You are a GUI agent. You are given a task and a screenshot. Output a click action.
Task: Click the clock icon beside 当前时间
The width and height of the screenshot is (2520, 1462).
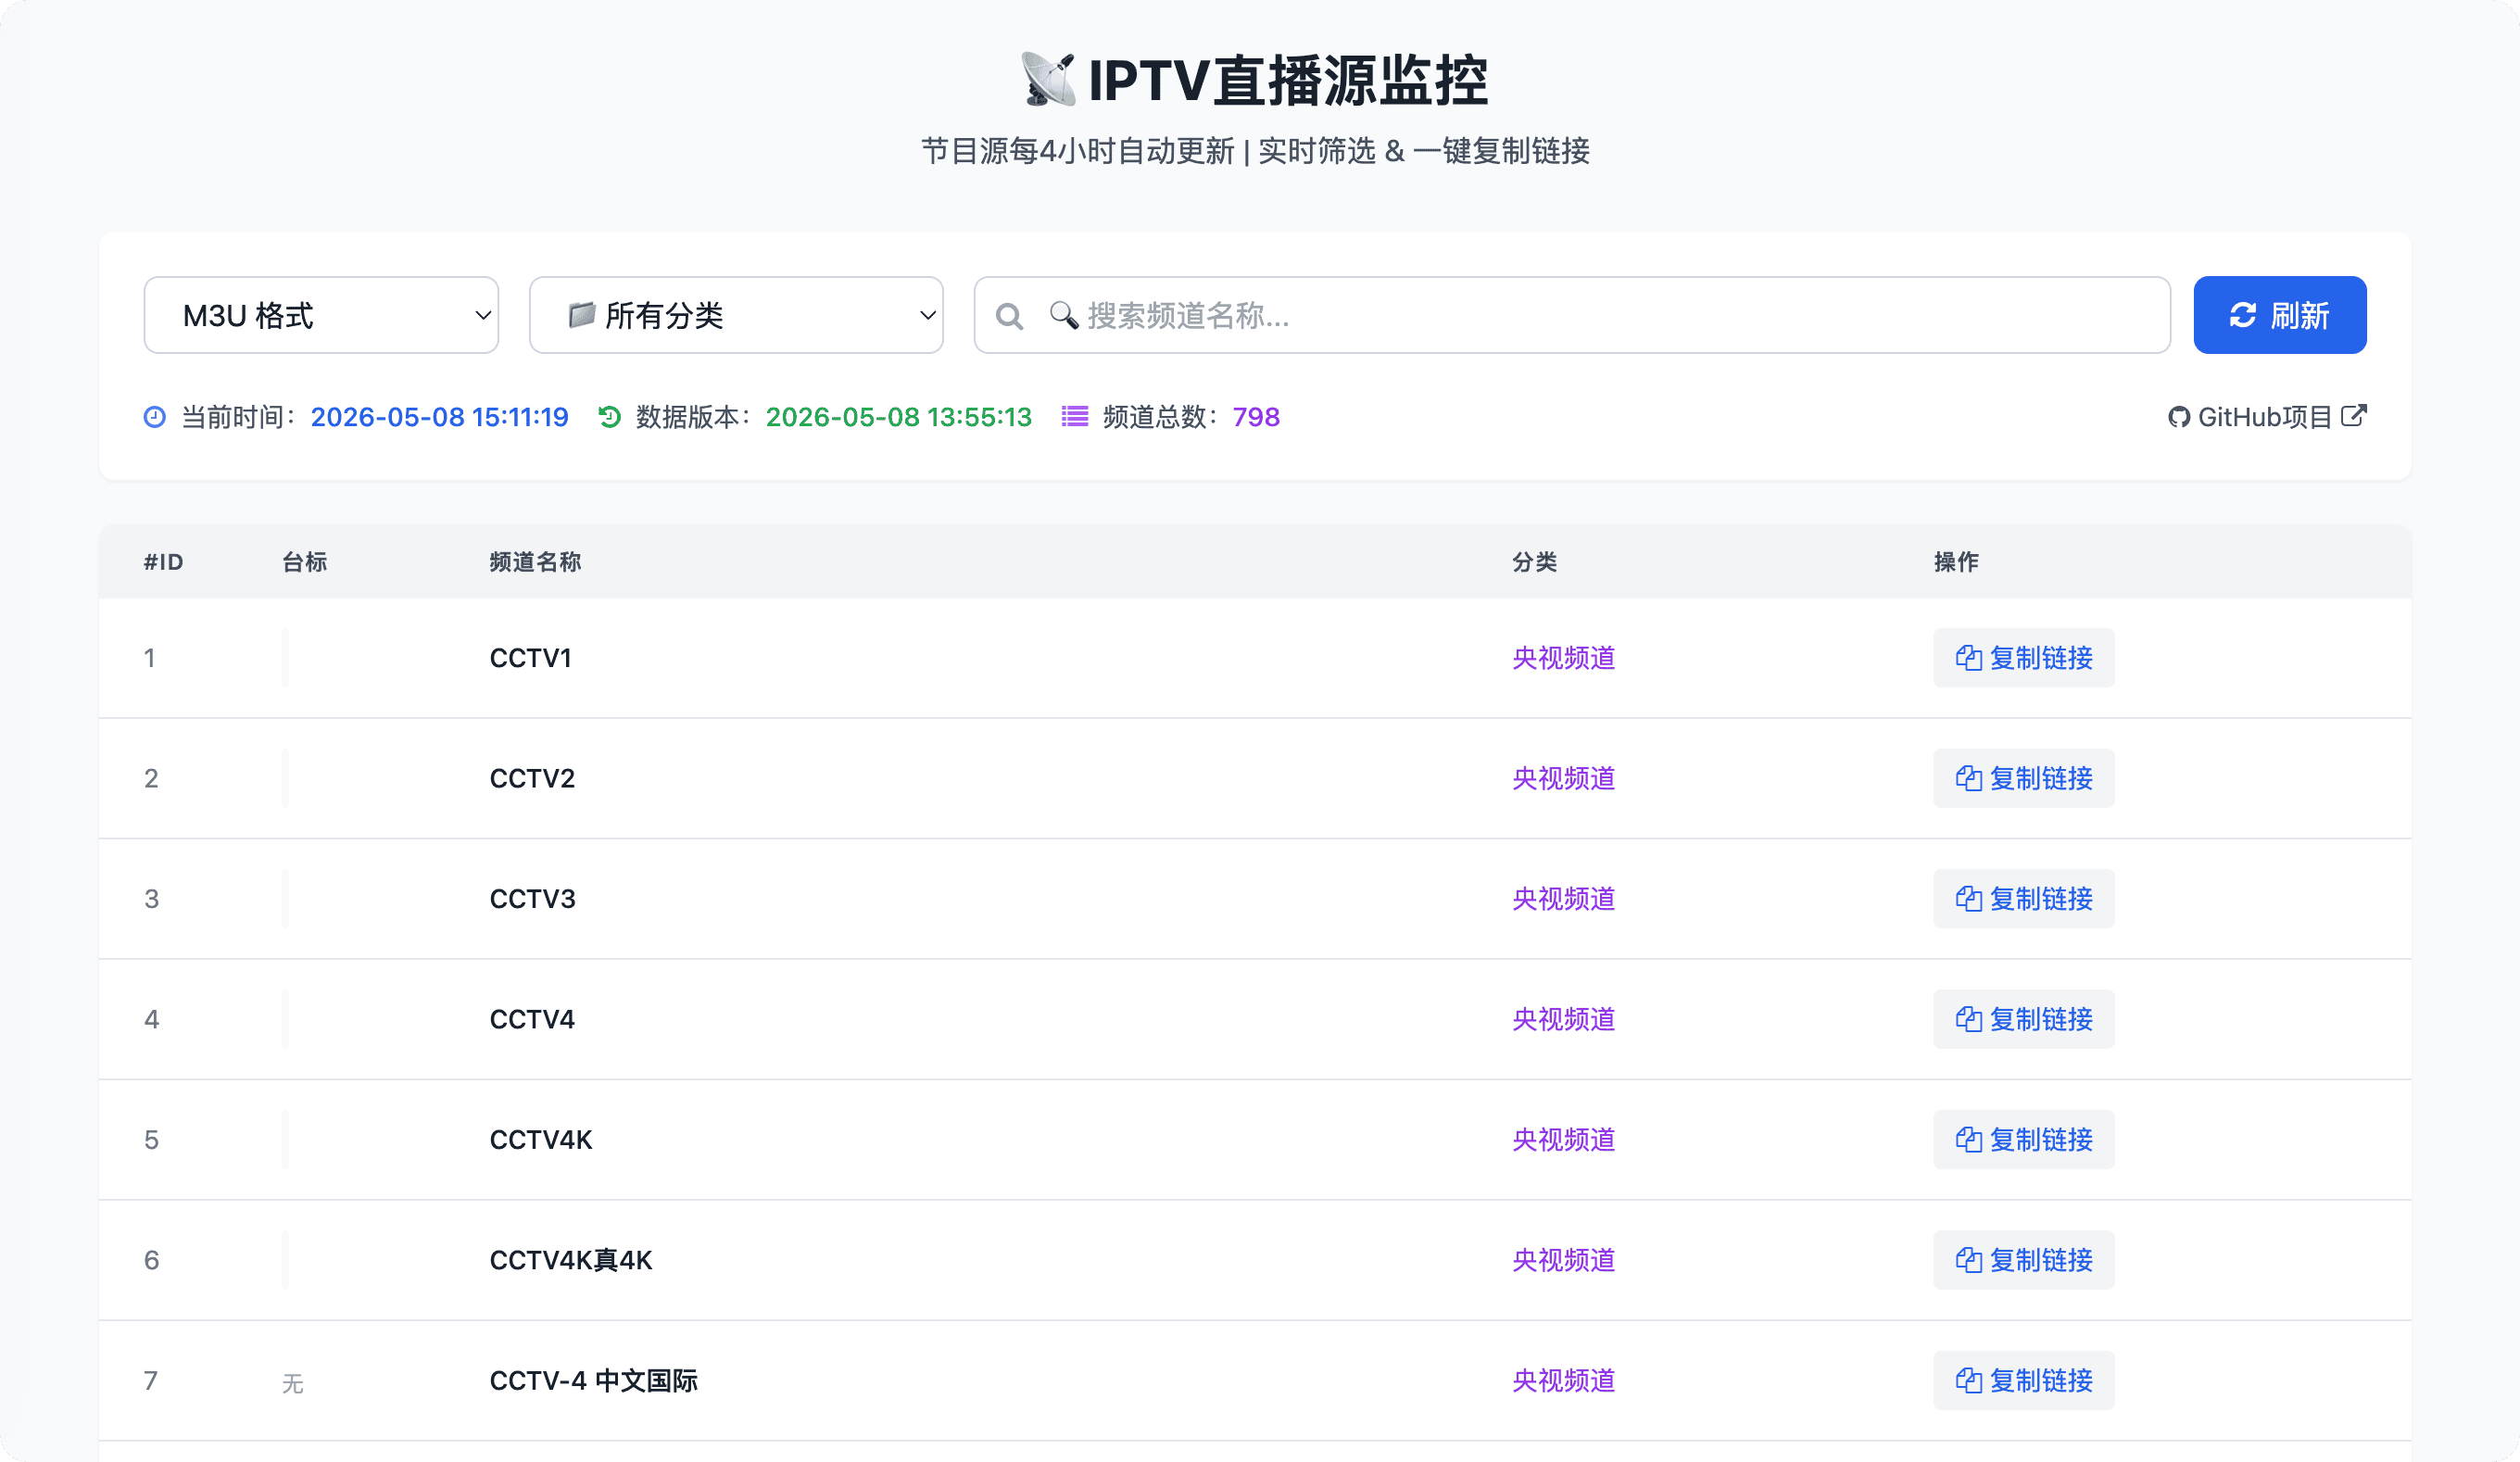tap(155, 417)
